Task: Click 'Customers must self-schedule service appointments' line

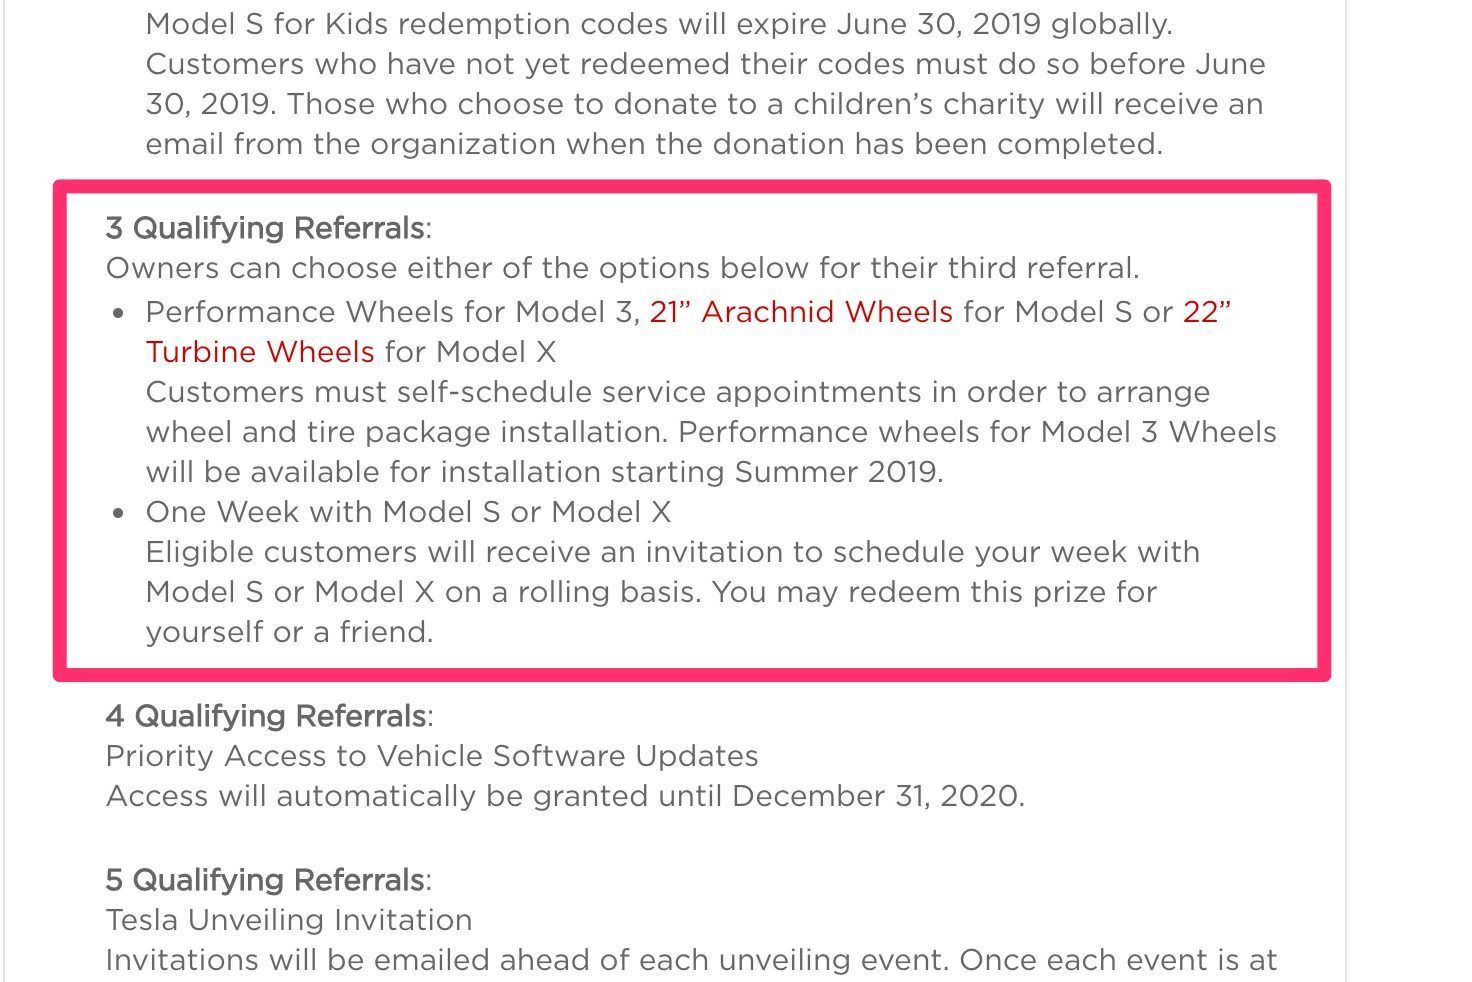Action: [x=678, y=392]
